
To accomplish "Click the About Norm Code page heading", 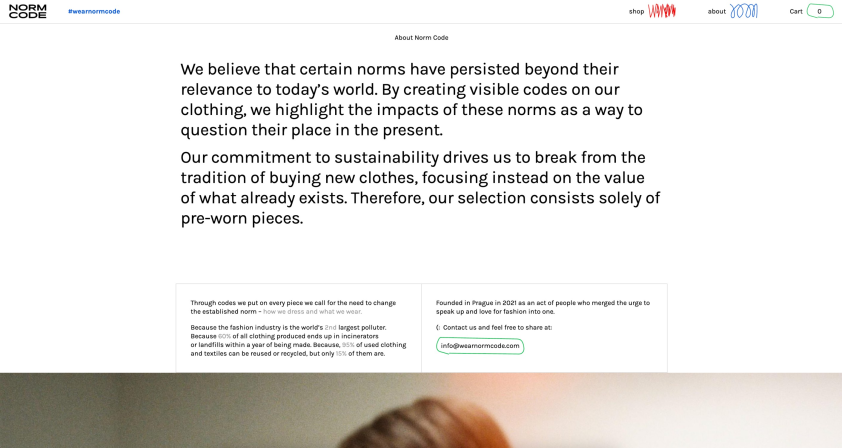I will coord(421,38).
